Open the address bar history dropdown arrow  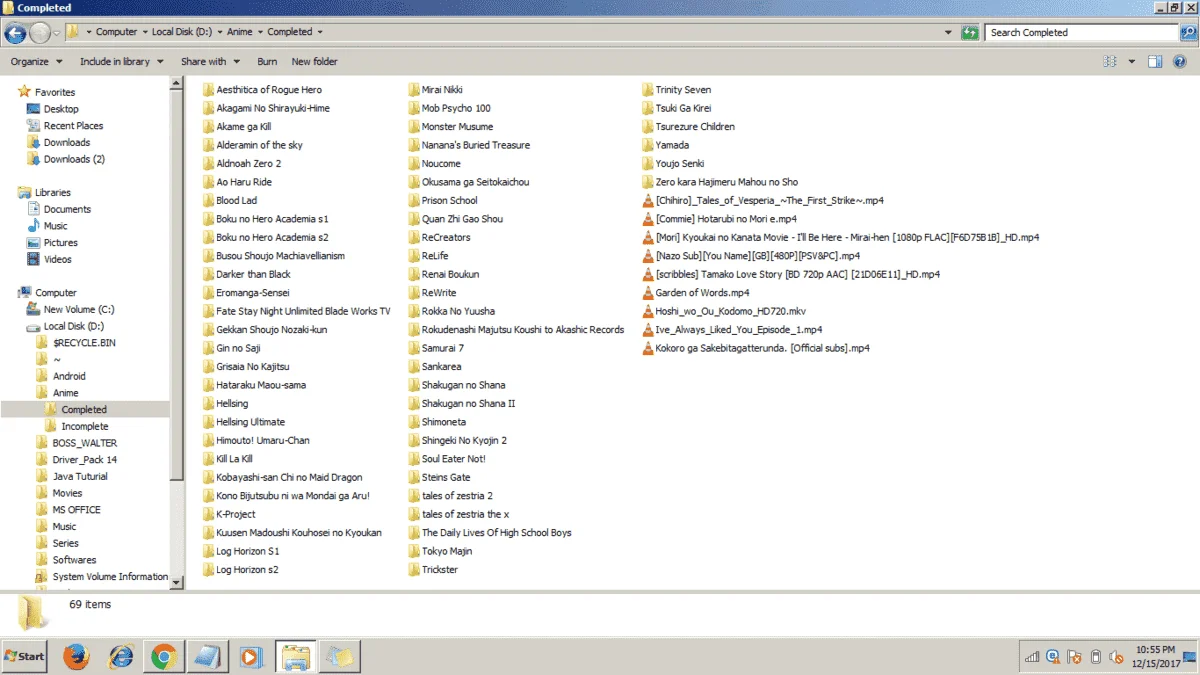pyautogui.click(x=948, y=32)
